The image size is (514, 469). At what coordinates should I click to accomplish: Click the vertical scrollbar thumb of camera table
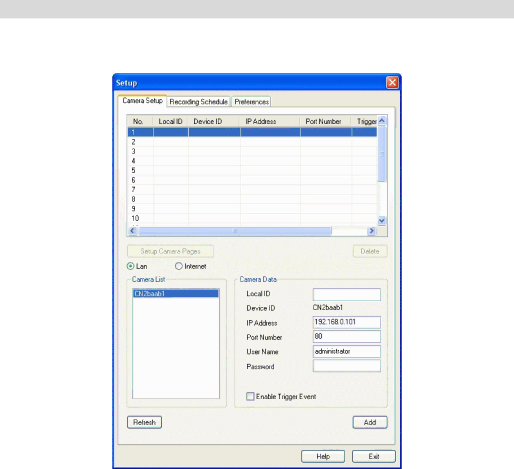[x=382, y=154]
